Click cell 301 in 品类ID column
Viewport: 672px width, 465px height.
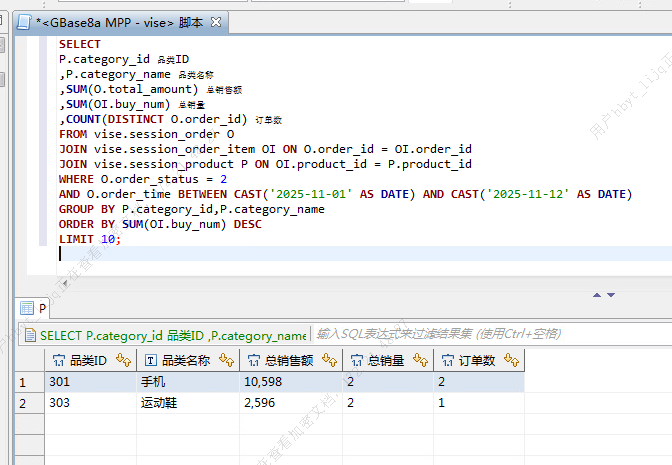[x=90, y=382]
